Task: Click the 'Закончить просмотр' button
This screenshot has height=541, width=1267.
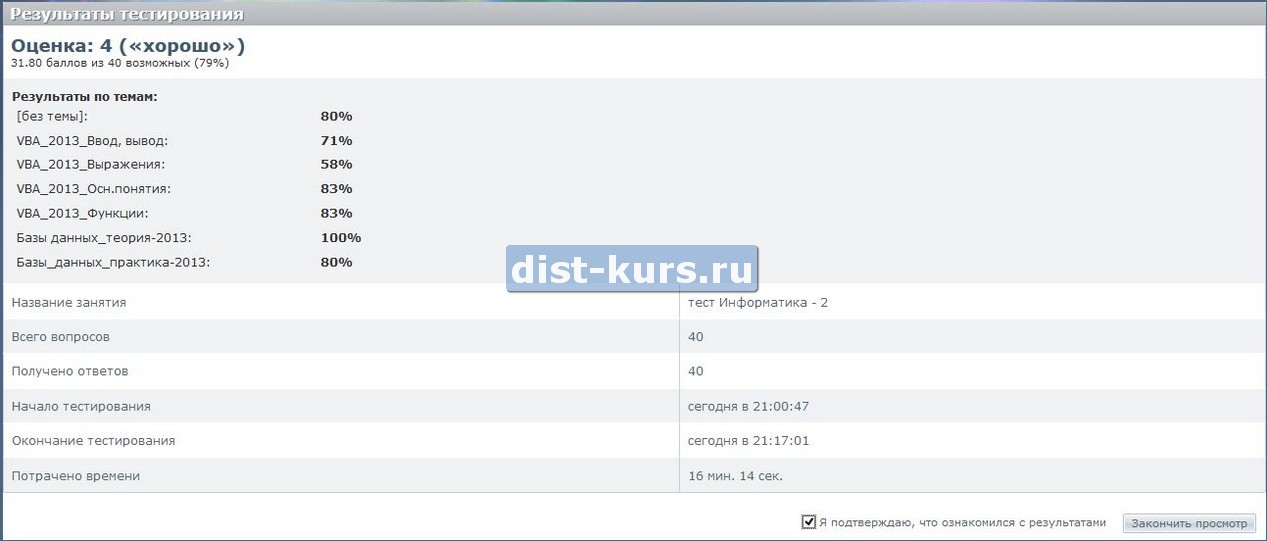Action: click(1189, 523)
